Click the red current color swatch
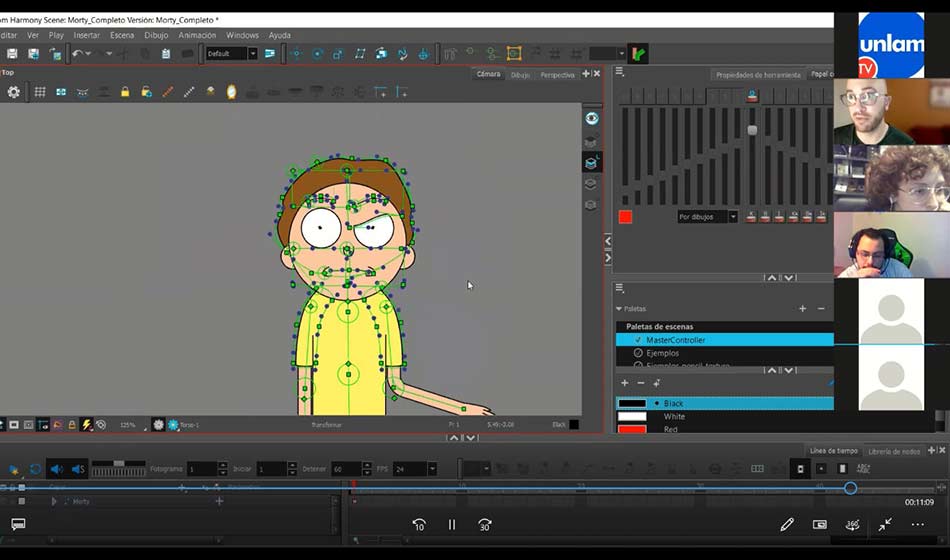950x560 pixels. tap(625, 217)
